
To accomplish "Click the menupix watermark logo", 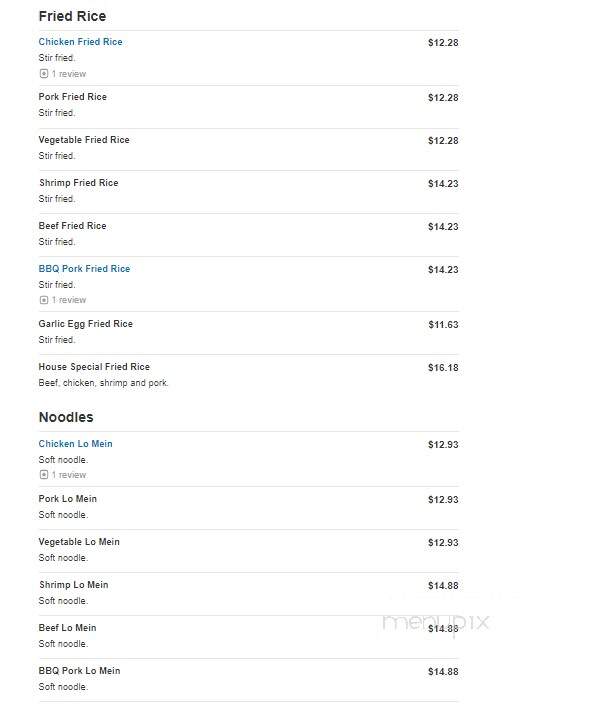I will click(435, 623).
